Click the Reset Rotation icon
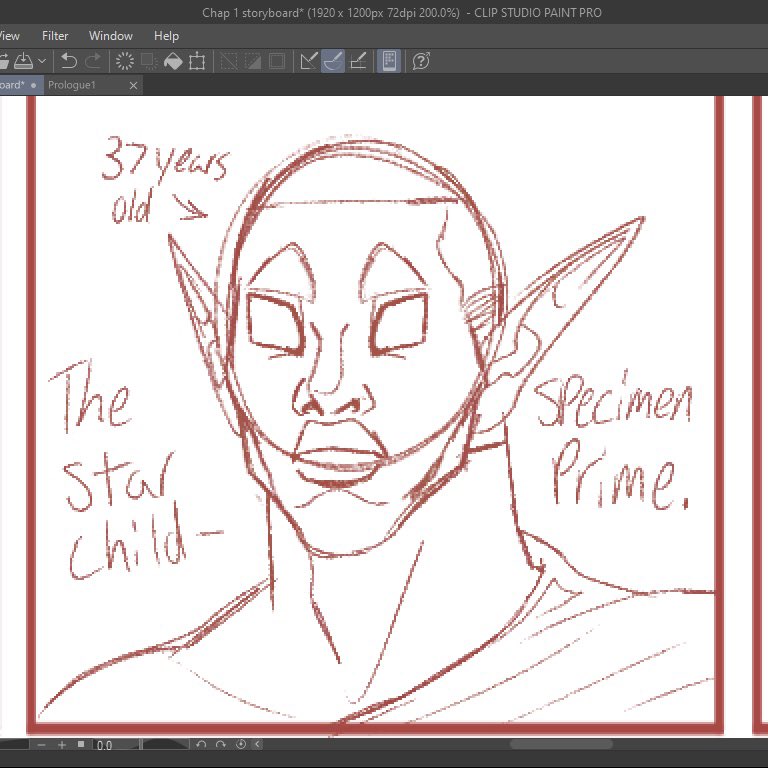Image resolution: width=768 pixels, height=768 pixels. (x=241, y=744)
